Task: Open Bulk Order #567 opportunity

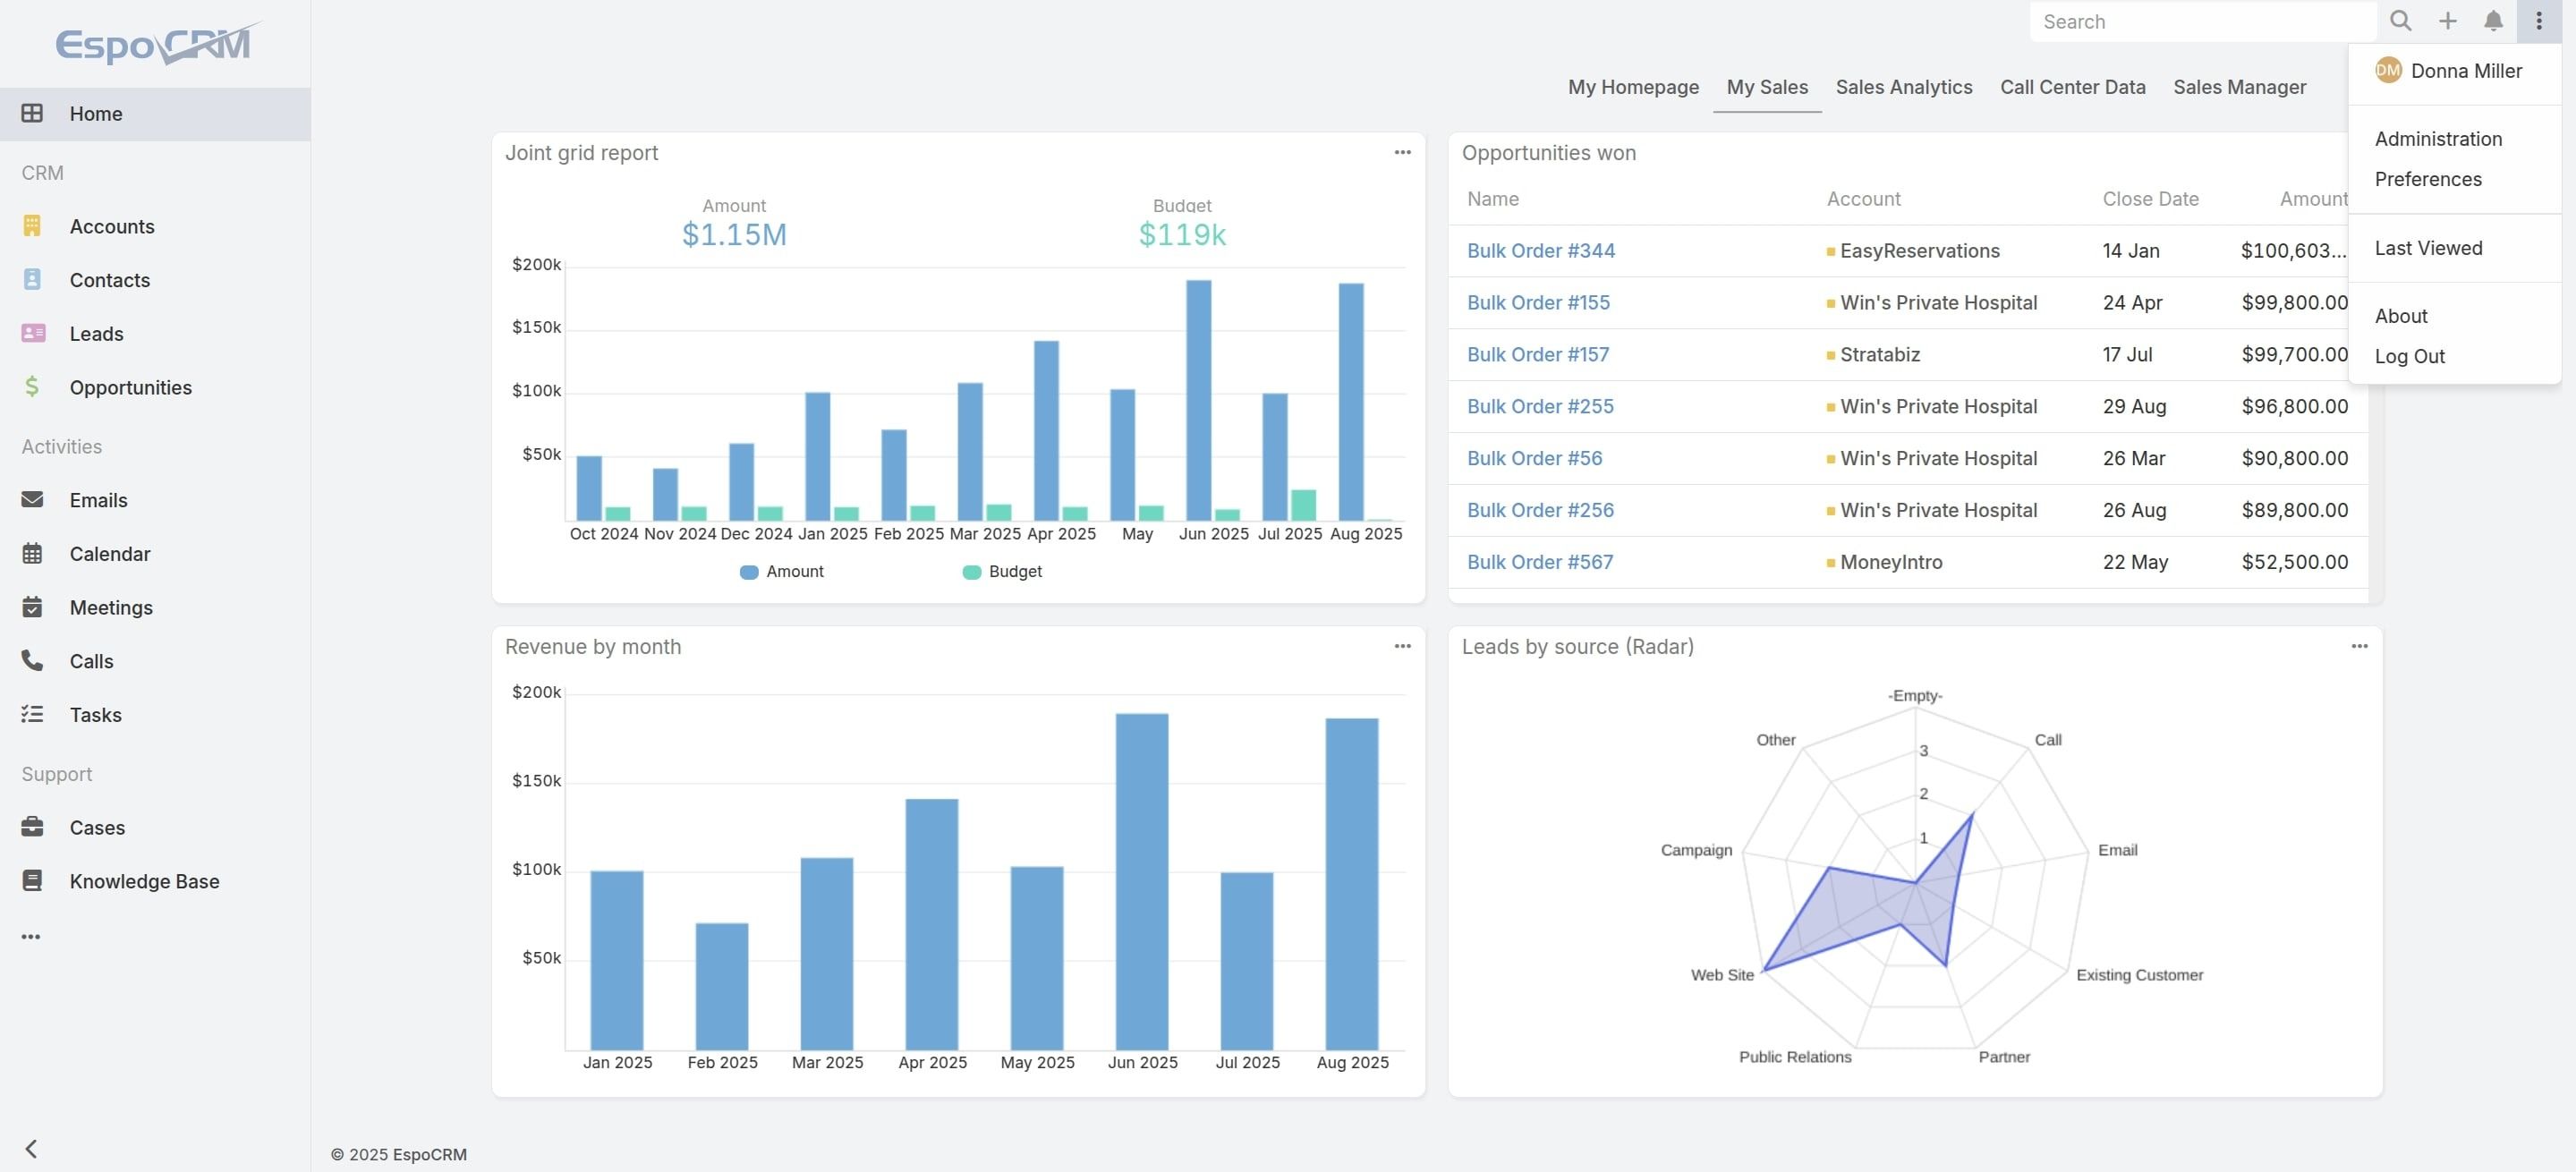Action: [1540, 562]
